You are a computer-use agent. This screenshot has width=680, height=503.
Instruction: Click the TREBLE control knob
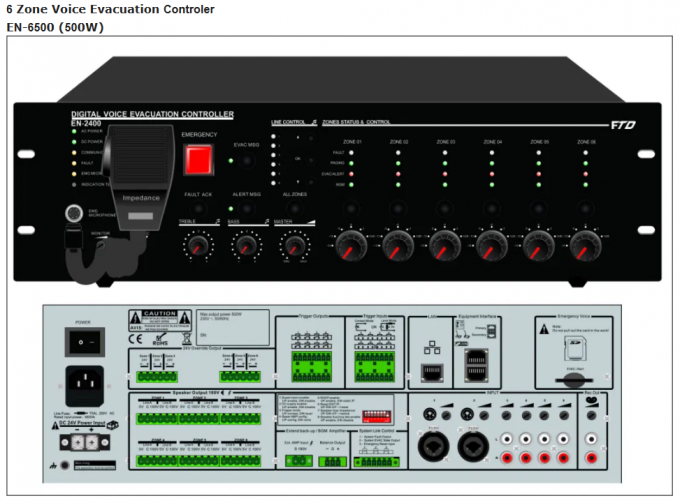click(x=194, y=245)
